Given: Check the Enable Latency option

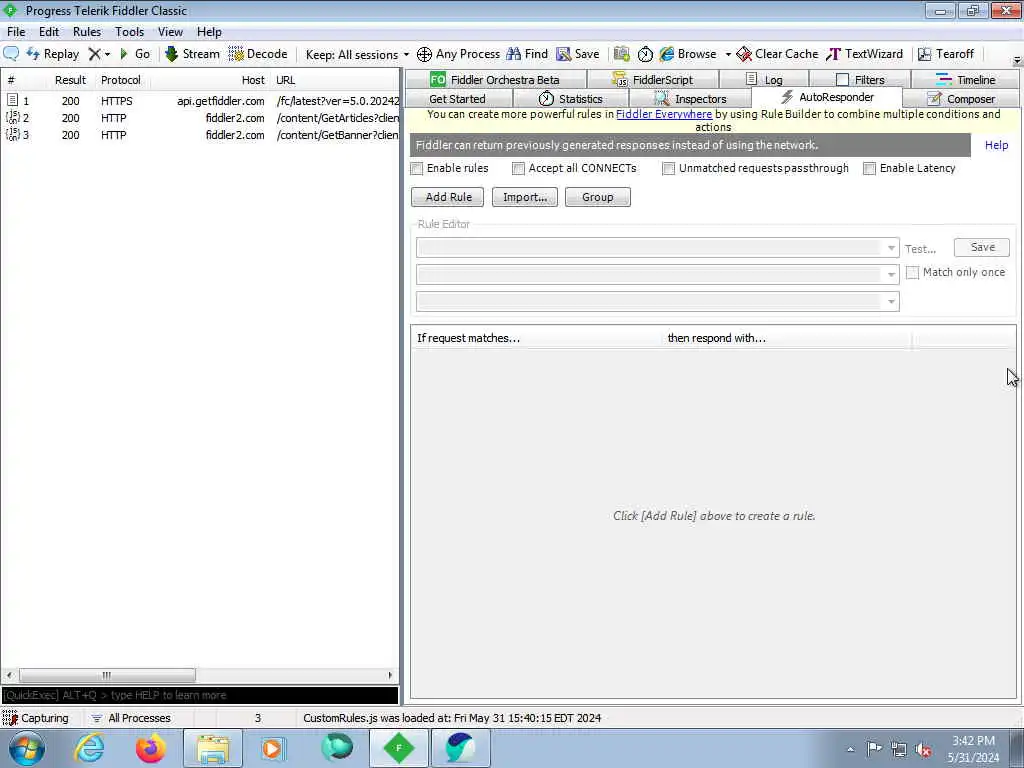Looking at the screenshot, I should pyautogui.click(x=869, y=168).
